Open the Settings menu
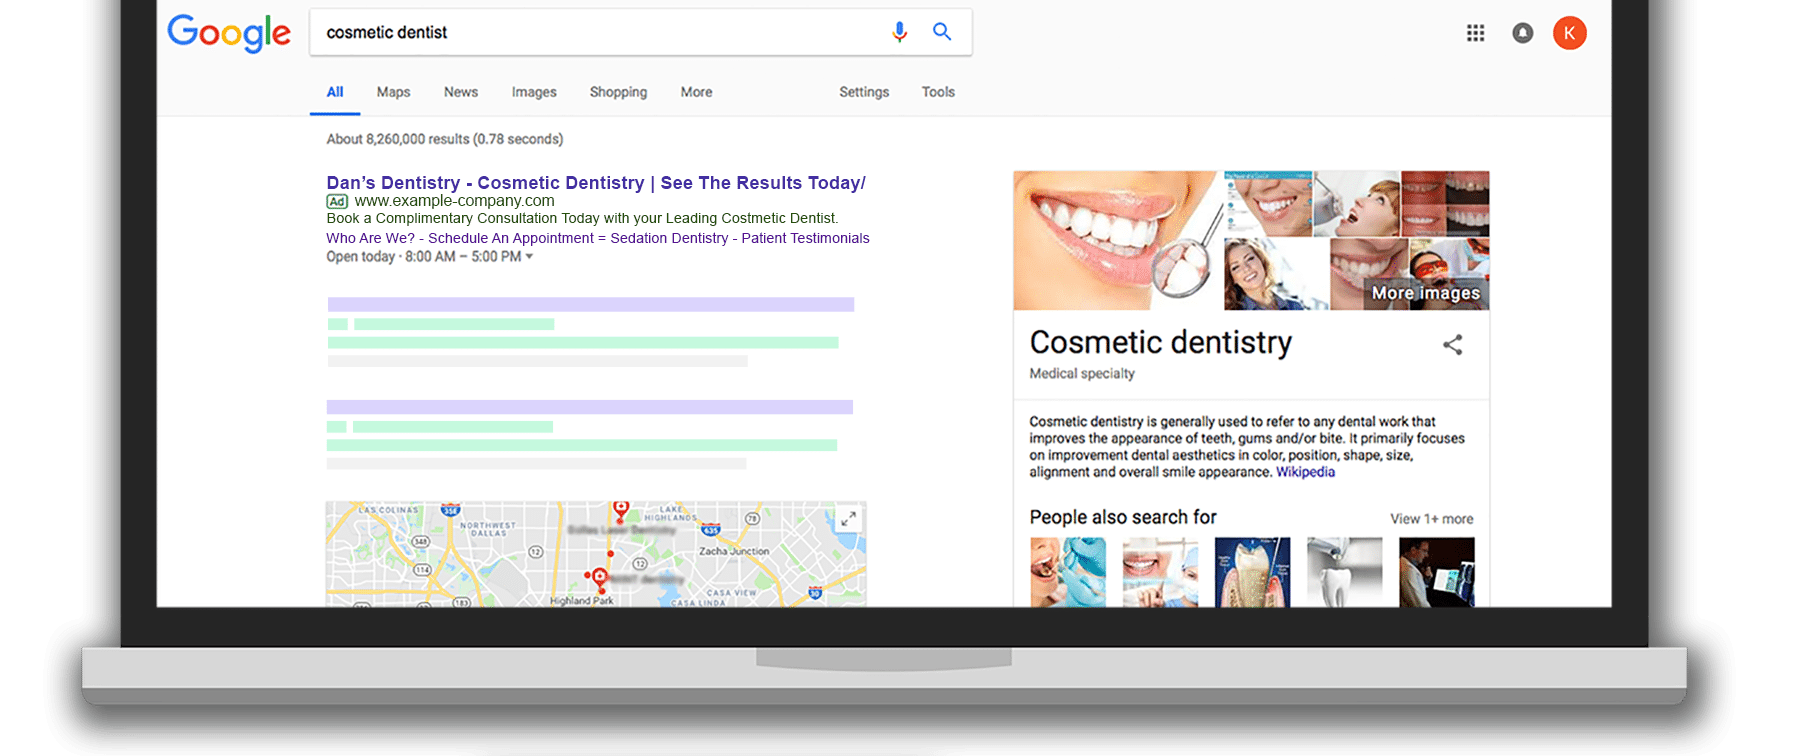The width and height of the screenshot is (1800, 756). tap(864, 92)
